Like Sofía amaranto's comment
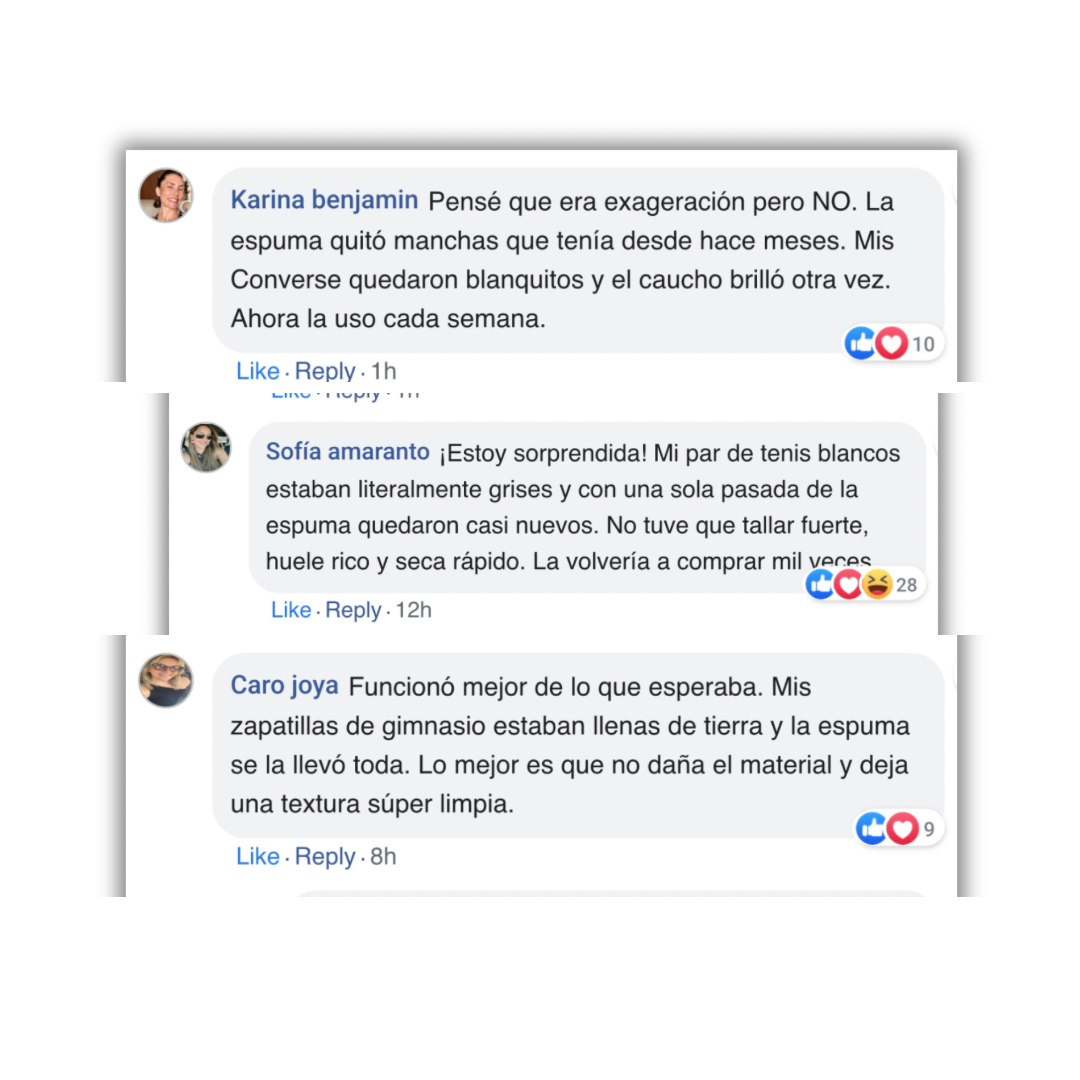 coord(291,610)
